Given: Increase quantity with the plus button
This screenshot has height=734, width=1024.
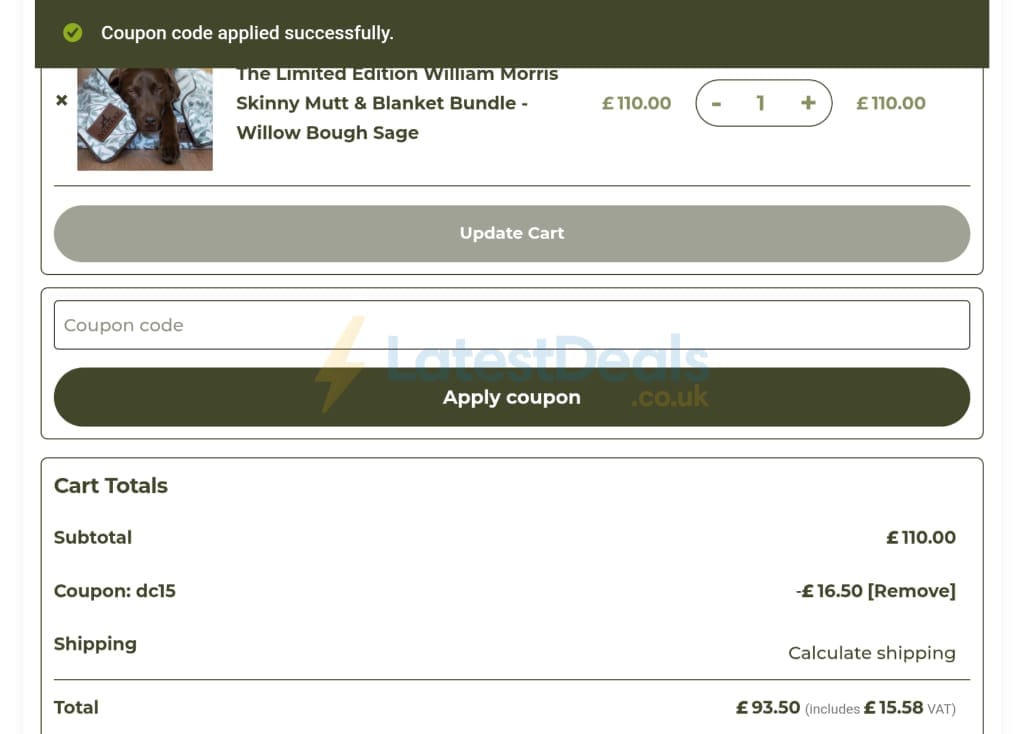Looking at the screenshot, I should [808, 103].
